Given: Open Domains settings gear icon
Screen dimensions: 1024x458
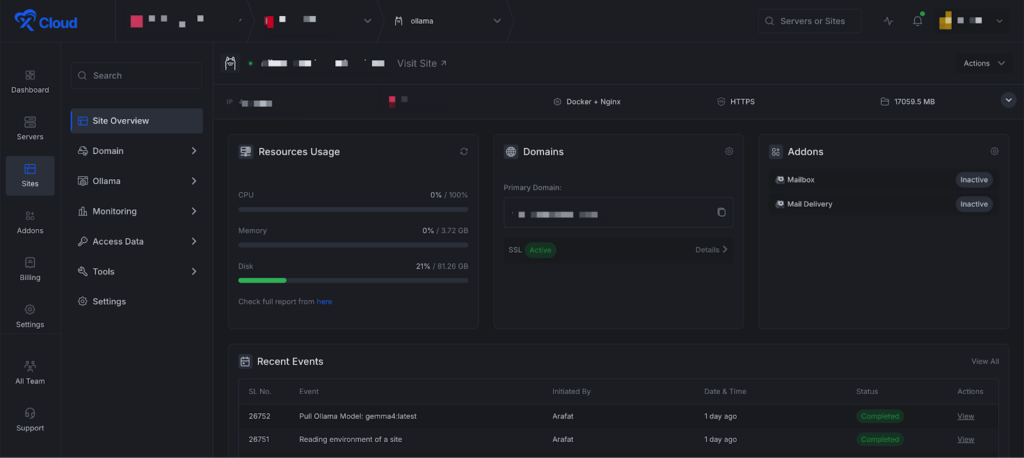Looking at the screenshot, I should pyautogui.click(x=729, y=152).
